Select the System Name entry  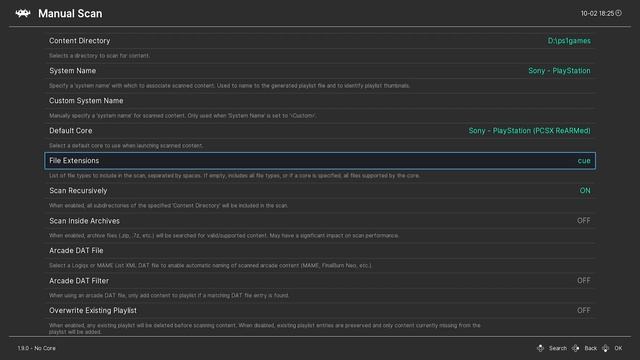[x=320, y=71]
